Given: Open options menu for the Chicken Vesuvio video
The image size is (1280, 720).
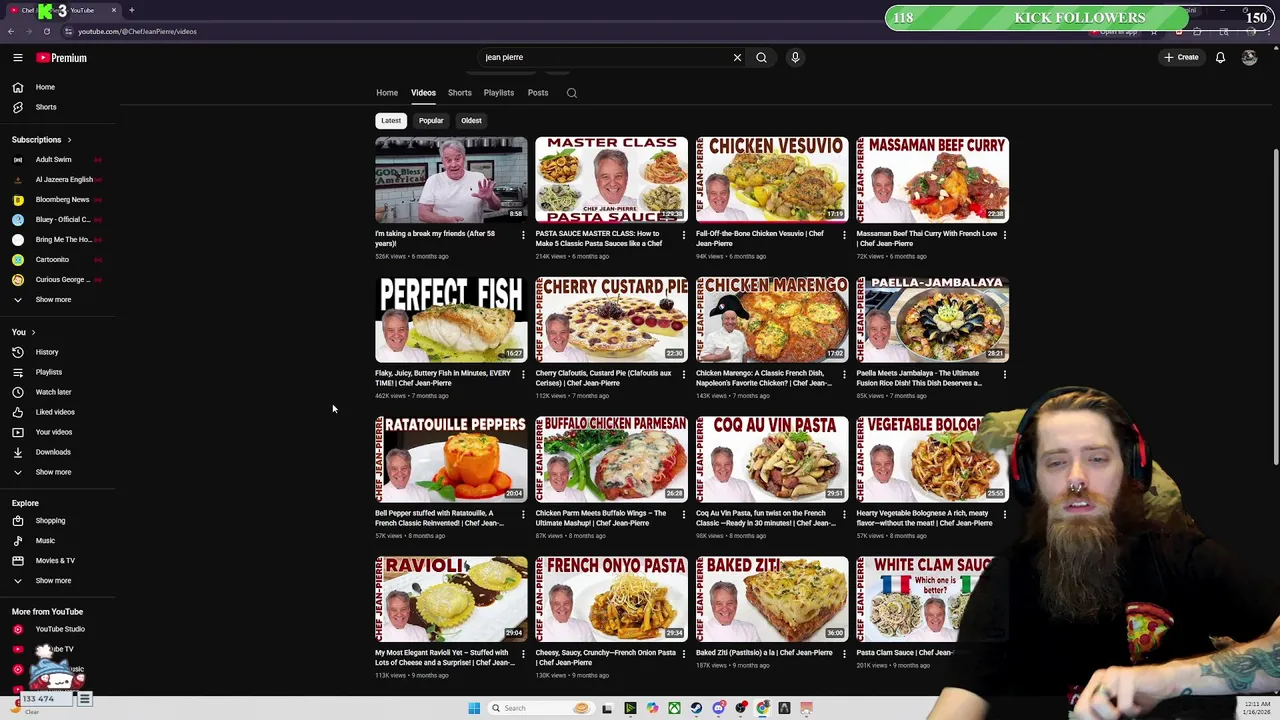Looking at the screenshot, I should click(844, 235).
